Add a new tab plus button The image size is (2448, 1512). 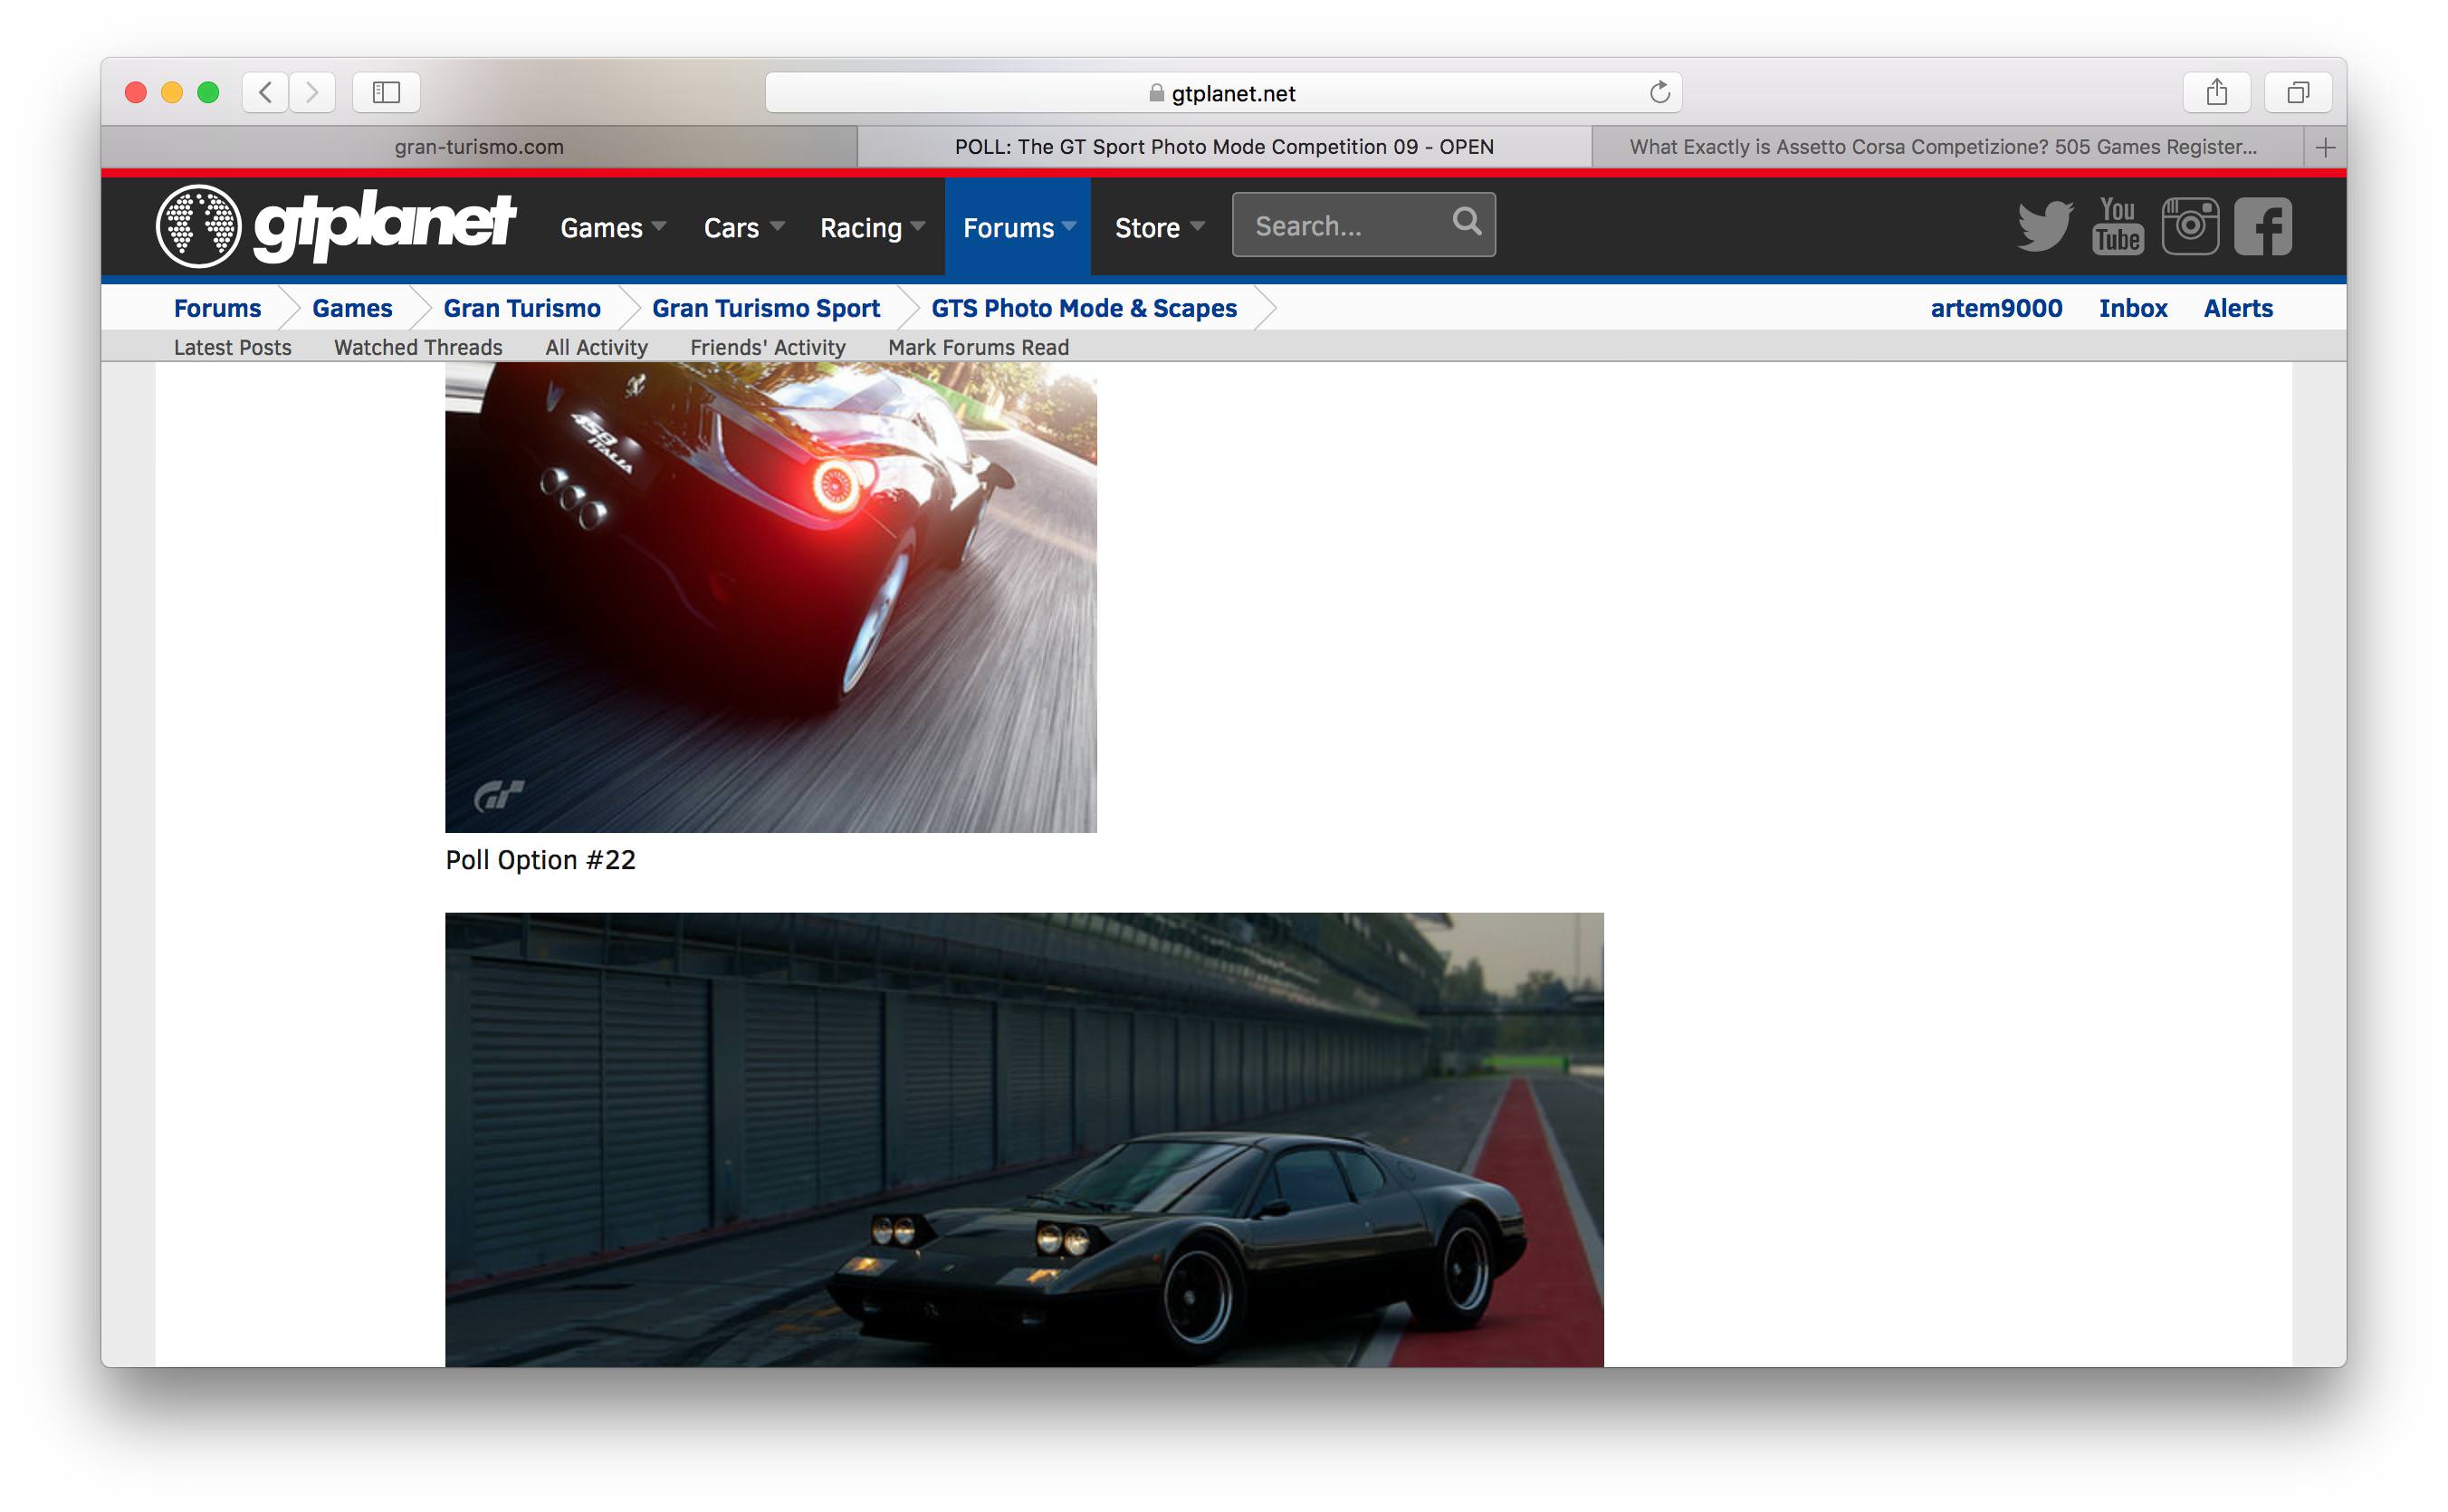click(2325, 147)
